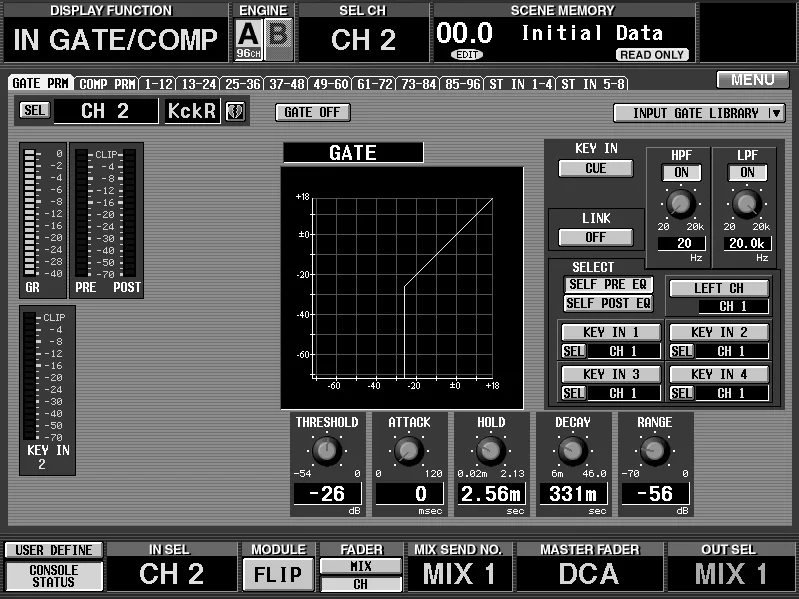Click READ ONLY scene label
Viewport: 799px width, 599px height.
[652, 55]
